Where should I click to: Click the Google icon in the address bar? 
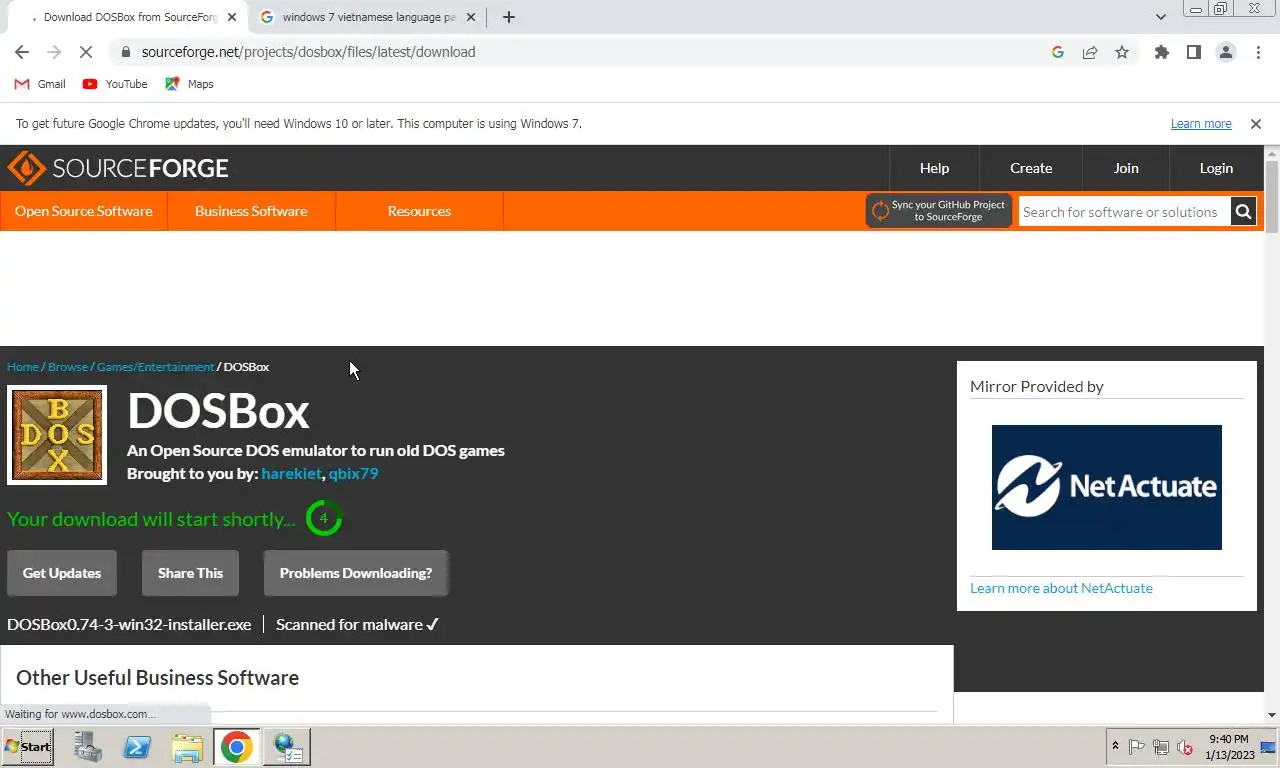[1058, 52]
